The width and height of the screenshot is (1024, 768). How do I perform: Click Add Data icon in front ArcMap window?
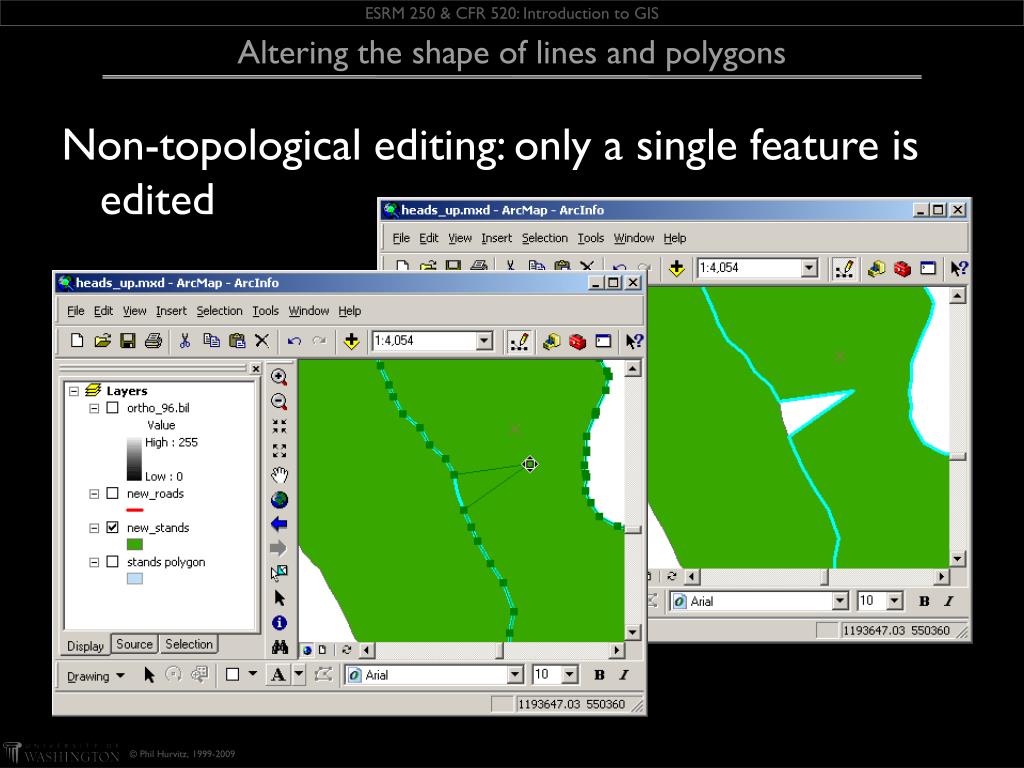(x=351, y=341)
